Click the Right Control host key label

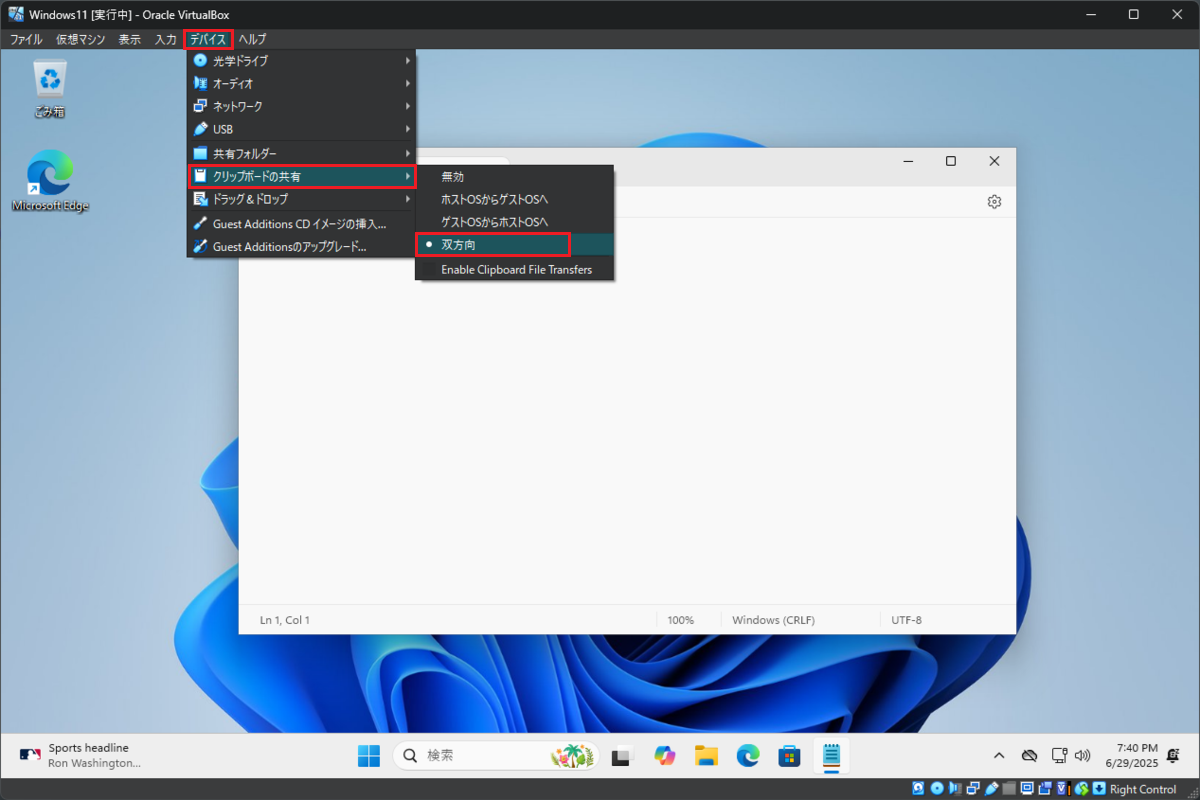click(1143, 789)
